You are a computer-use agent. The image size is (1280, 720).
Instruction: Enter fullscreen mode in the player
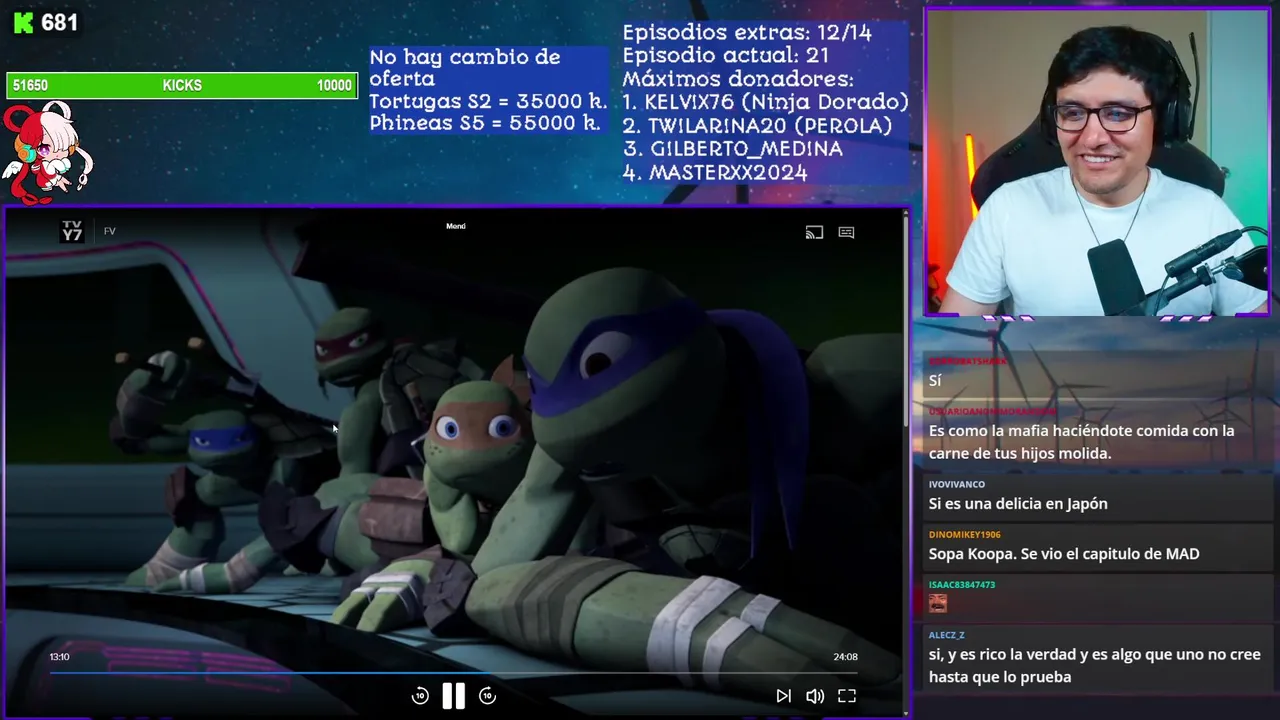click(x=847, y=696)
